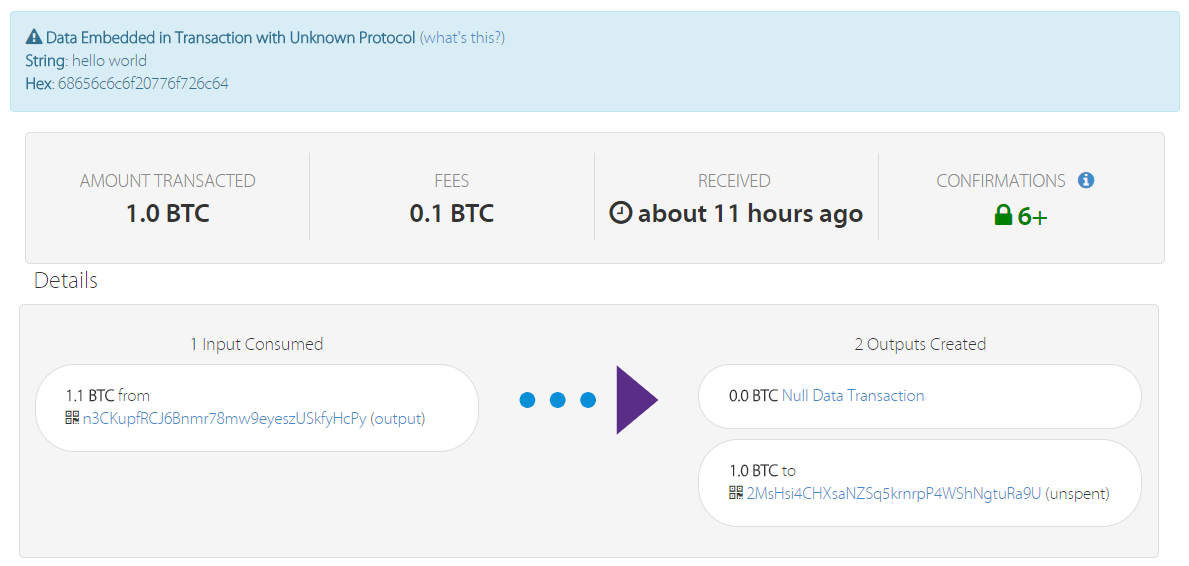Click the 0.1 BTC fees value
Screen dimensions: 1189x566
click(x=452, y=214)
